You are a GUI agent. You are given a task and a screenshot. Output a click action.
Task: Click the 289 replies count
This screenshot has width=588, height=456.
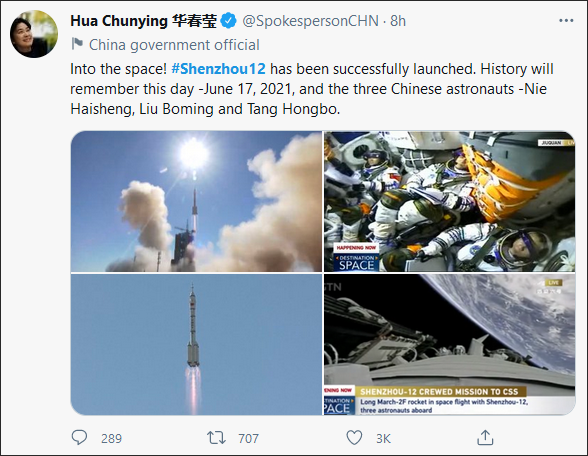(x=111, y=438)
